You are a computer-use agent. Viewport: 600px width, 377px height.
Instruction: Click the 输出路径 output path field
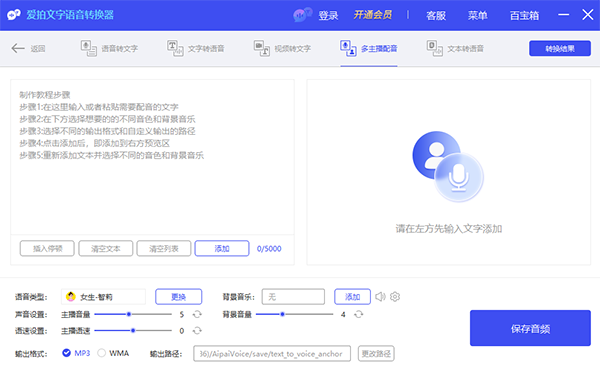coord(272,354)
